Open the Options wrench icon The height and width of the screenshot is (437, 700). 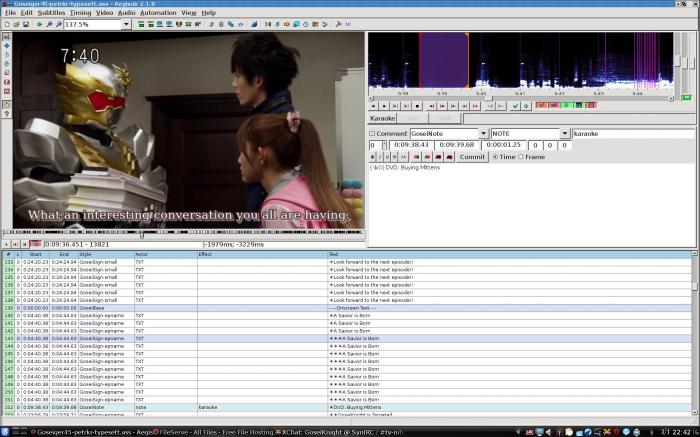(338, 24)
